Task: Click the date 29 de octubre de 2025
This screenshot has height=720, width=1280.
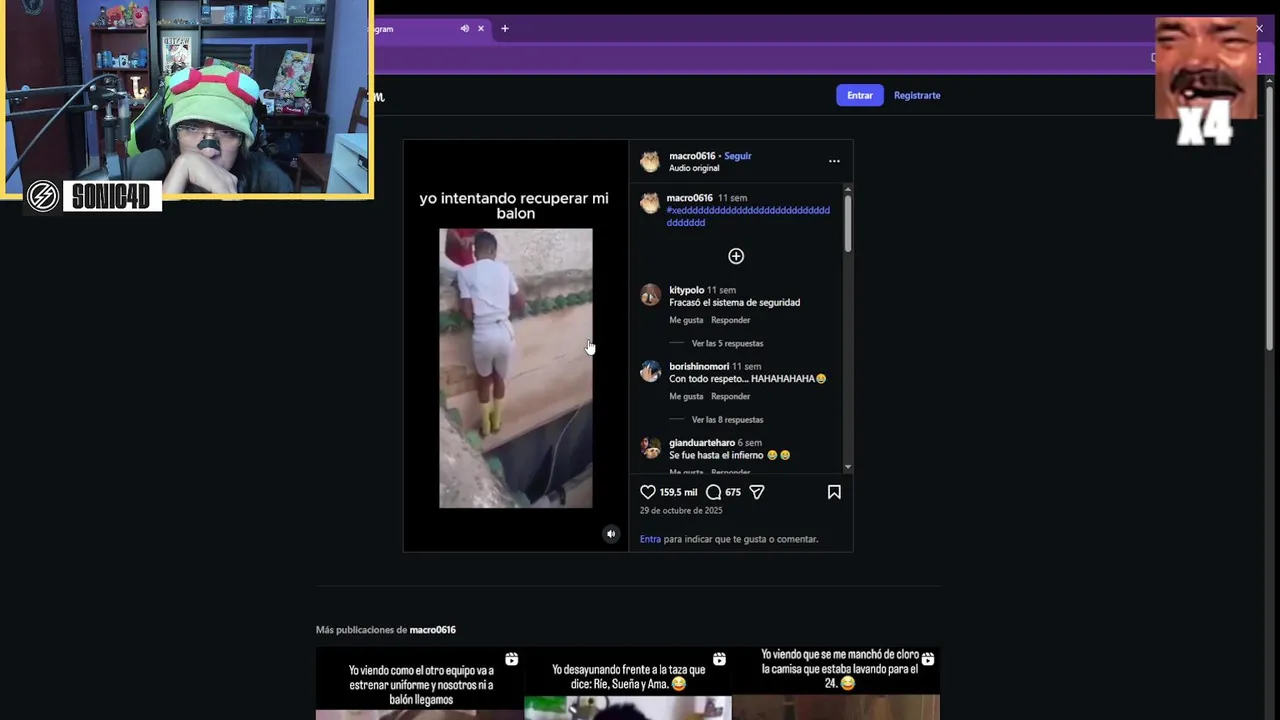Action: [681, 510]
